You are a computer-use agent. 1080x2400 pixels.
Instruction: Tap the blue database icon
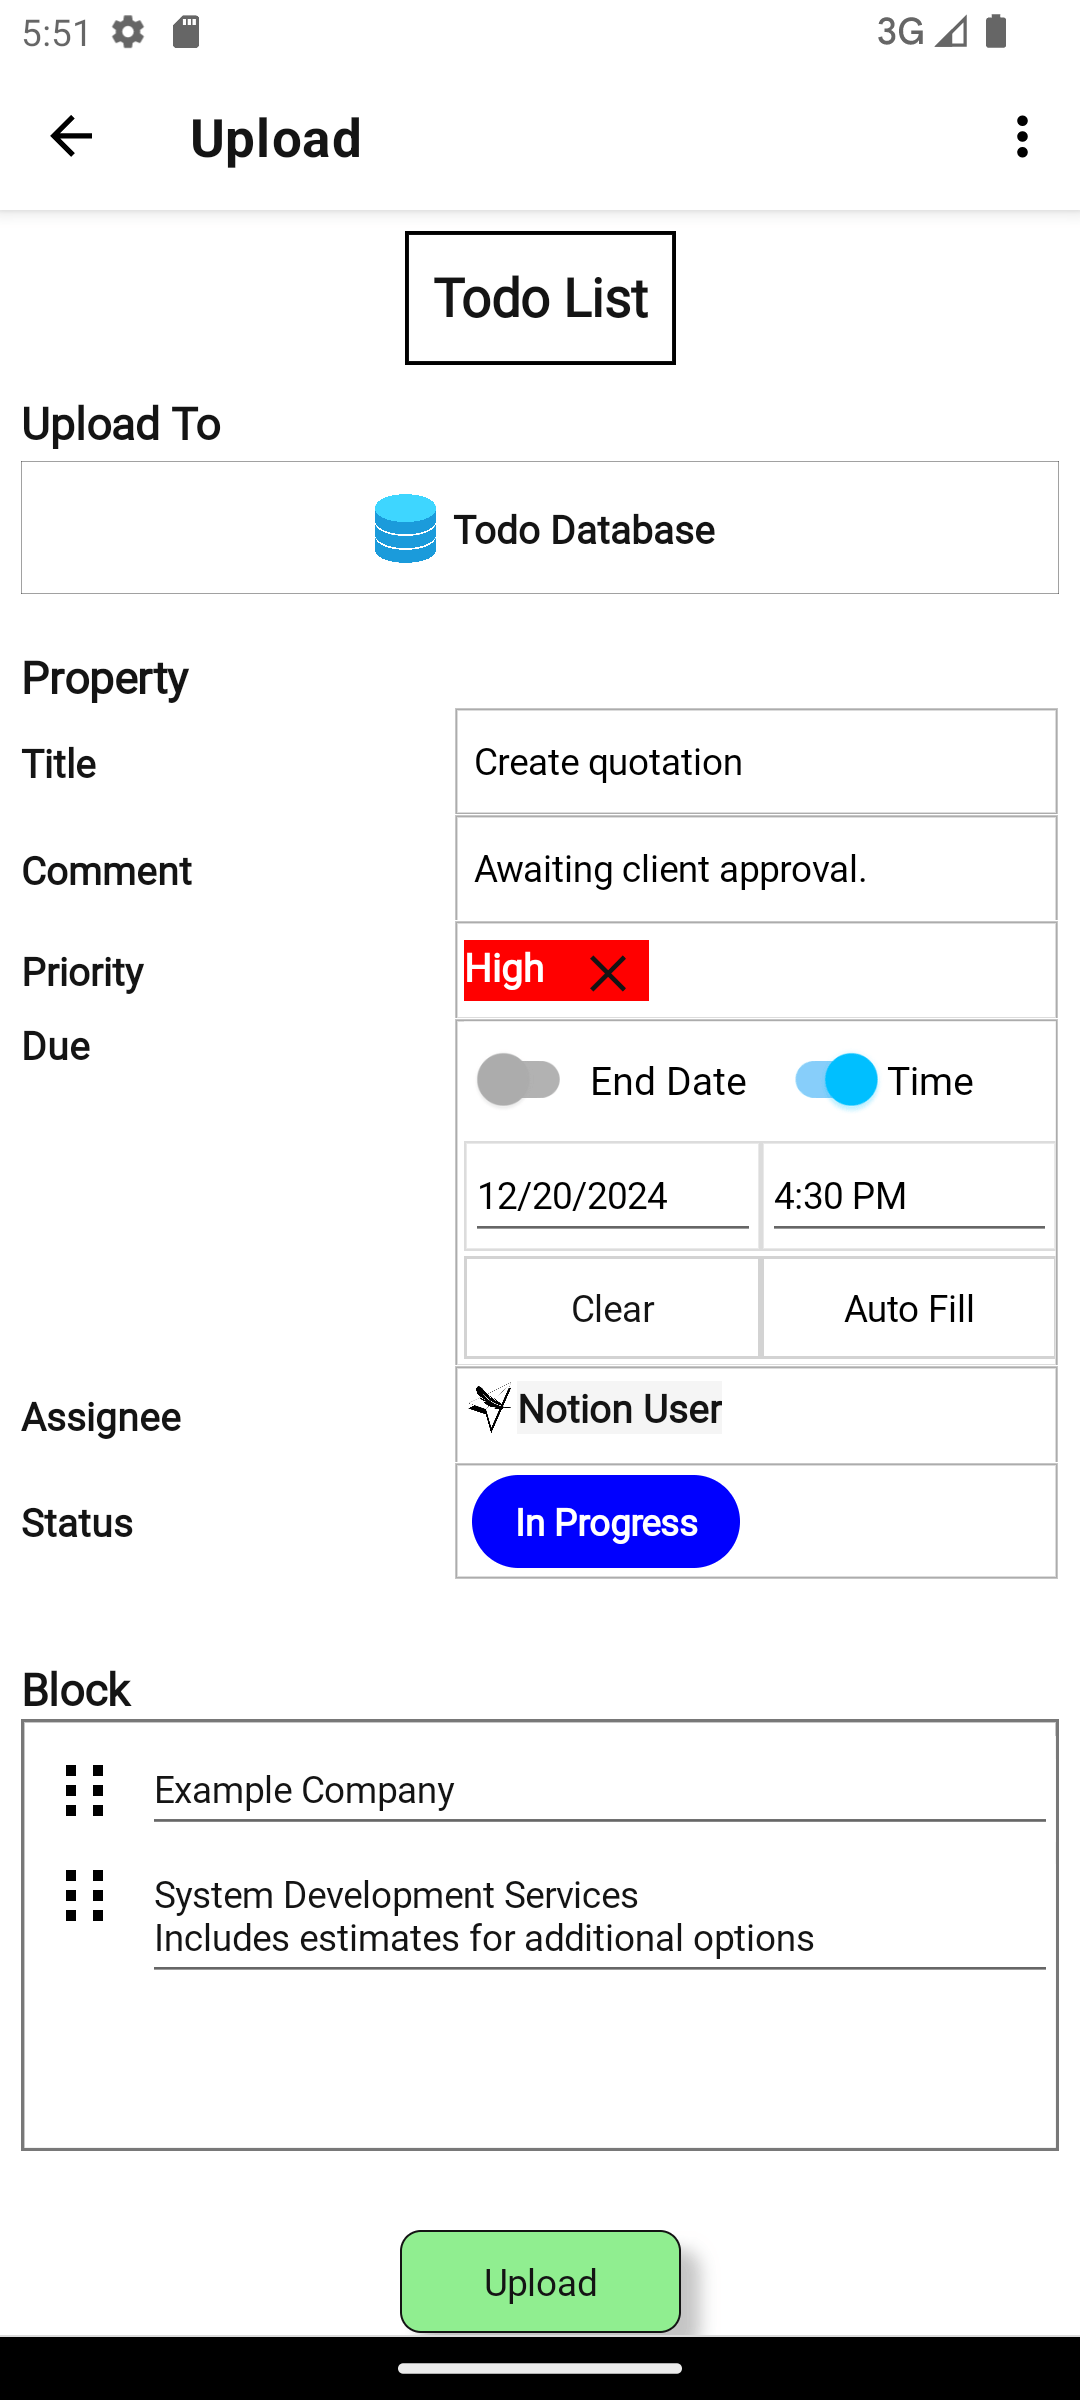405,529
